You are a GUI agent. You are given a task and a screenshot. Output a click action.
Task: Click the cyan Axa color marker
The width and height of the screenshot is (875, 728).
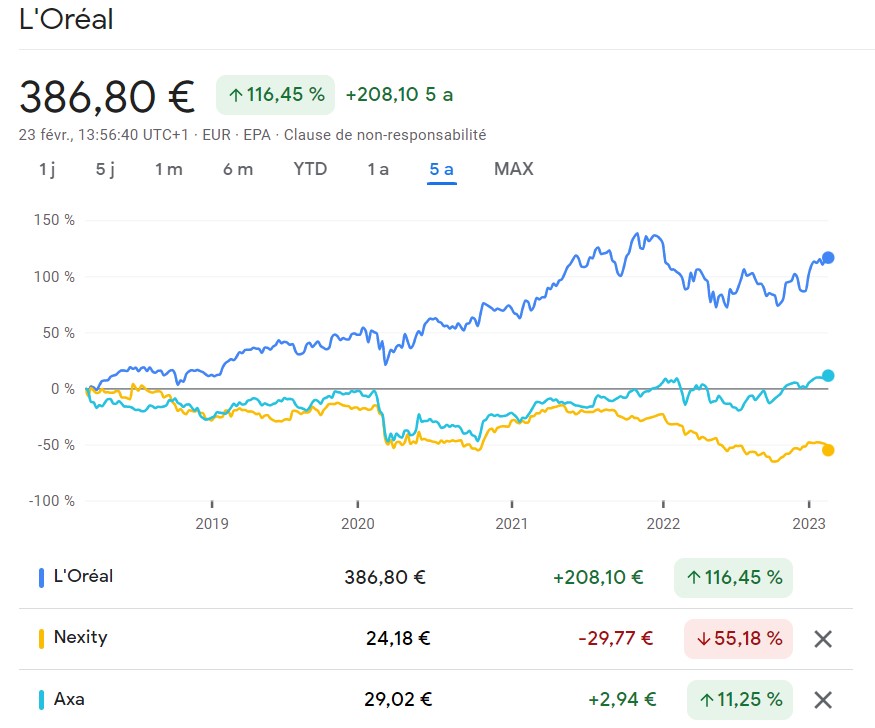click(41, 700)
